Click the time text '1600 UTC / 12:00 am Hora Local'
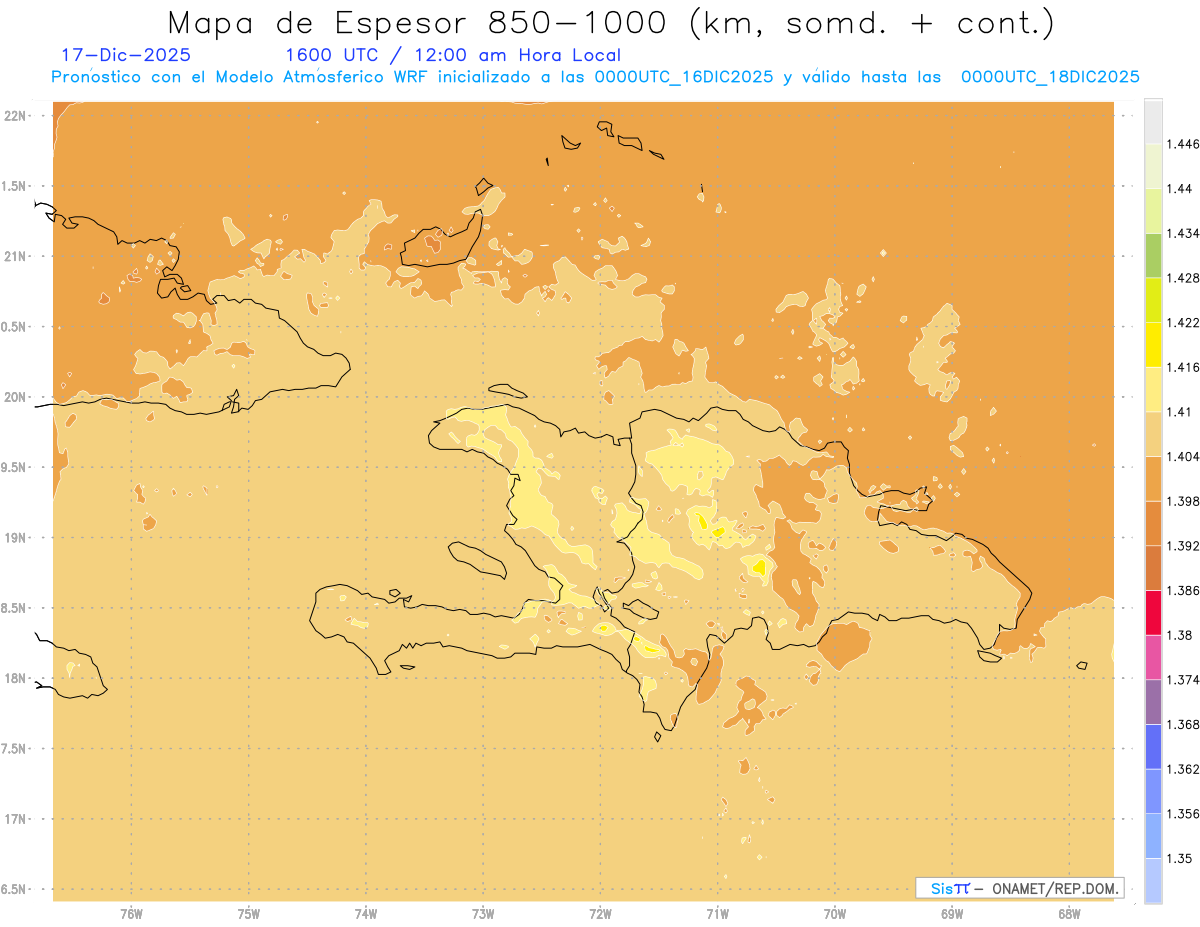Image resolution: width=1200 pixels, height=927 pixels. (x=453, y=55)
